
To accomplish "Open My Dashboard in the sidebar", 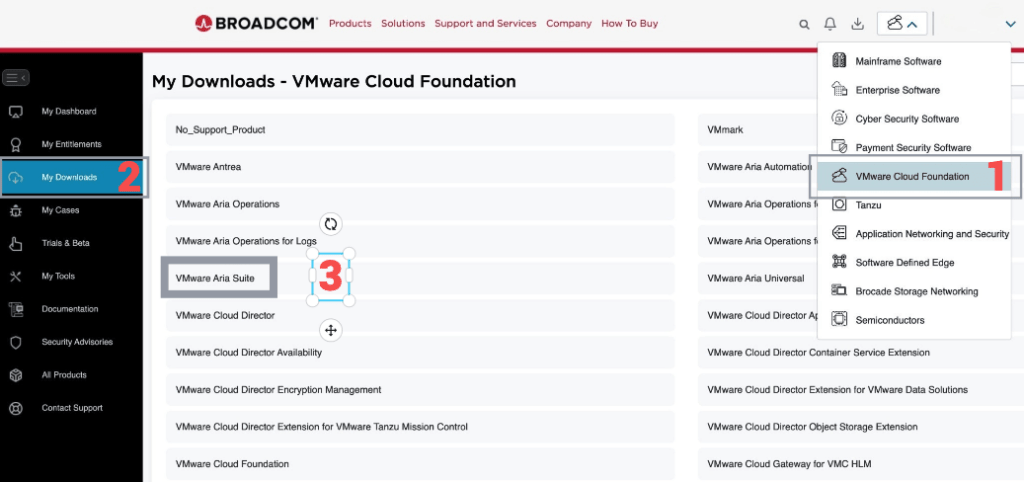I will pos(69,112).
